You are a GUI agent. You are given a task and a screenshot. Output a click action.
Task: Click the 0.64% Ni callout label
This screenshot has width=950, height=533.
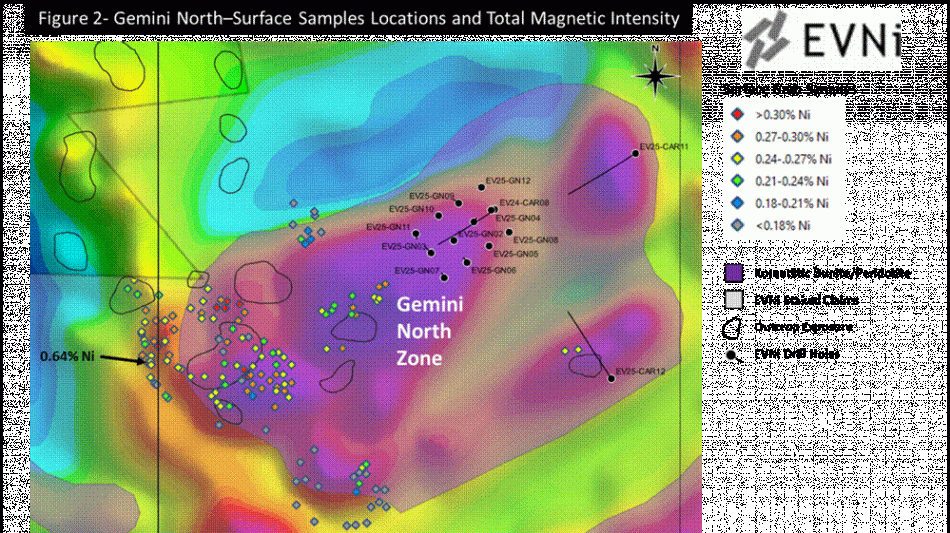click(x=67, y=356)
